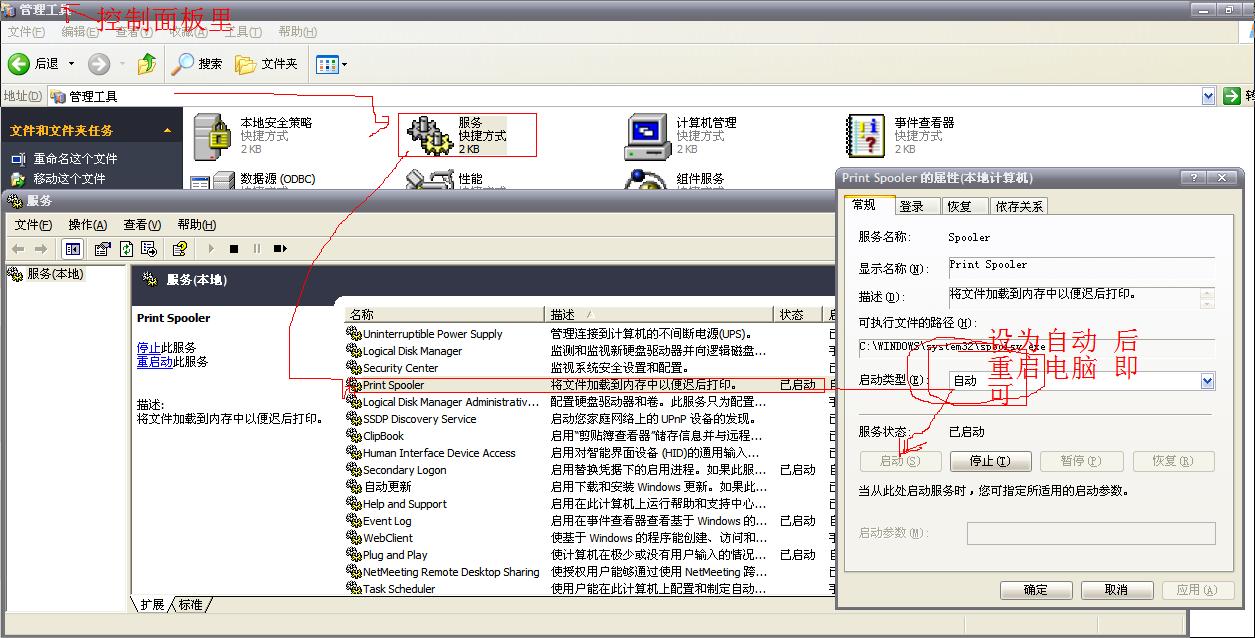This screenshot has width=1255, height=638.
Task: Click the ? help button in properties title bar
Action: 1194,177
